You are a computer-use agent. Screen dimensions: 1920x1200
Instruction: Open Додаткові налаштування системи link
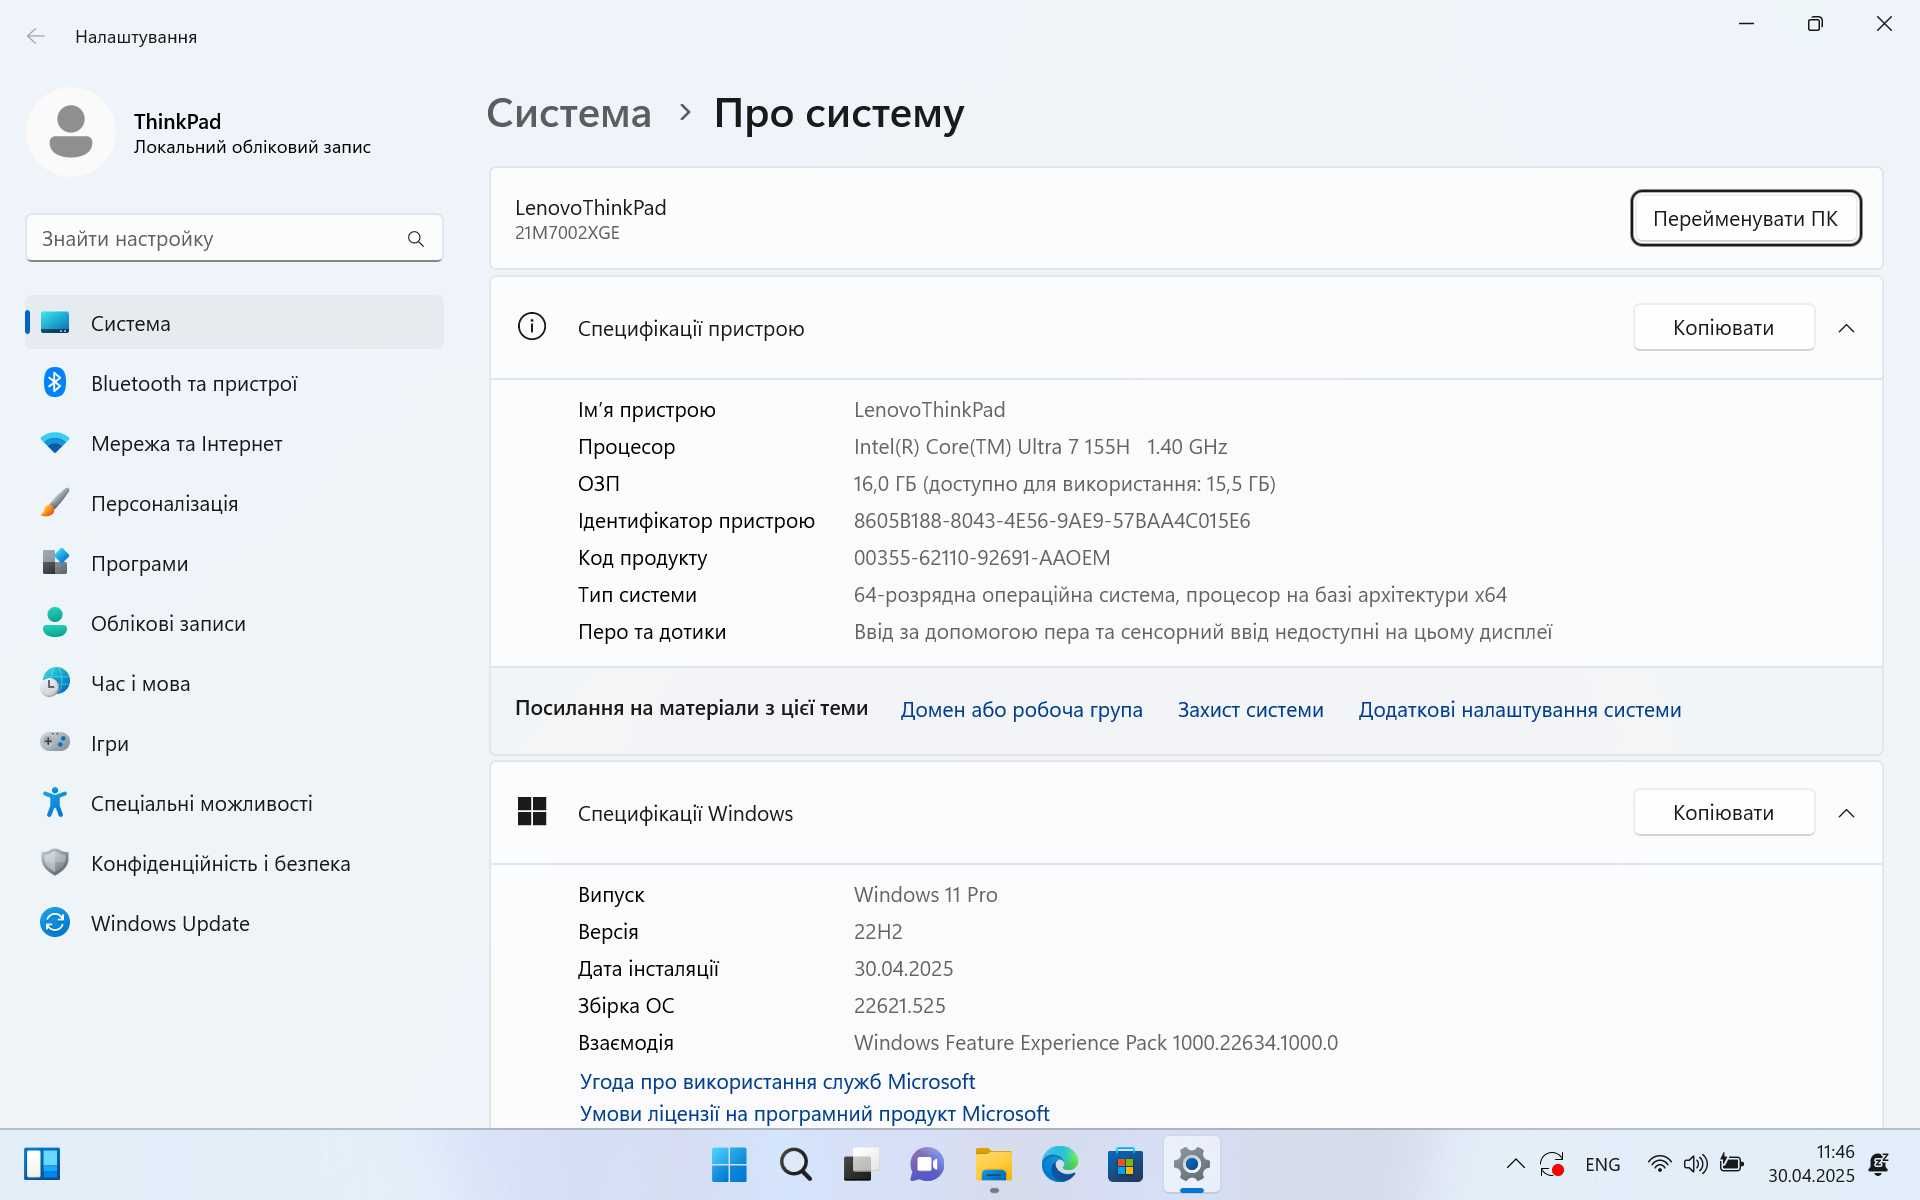point(1519,710)
